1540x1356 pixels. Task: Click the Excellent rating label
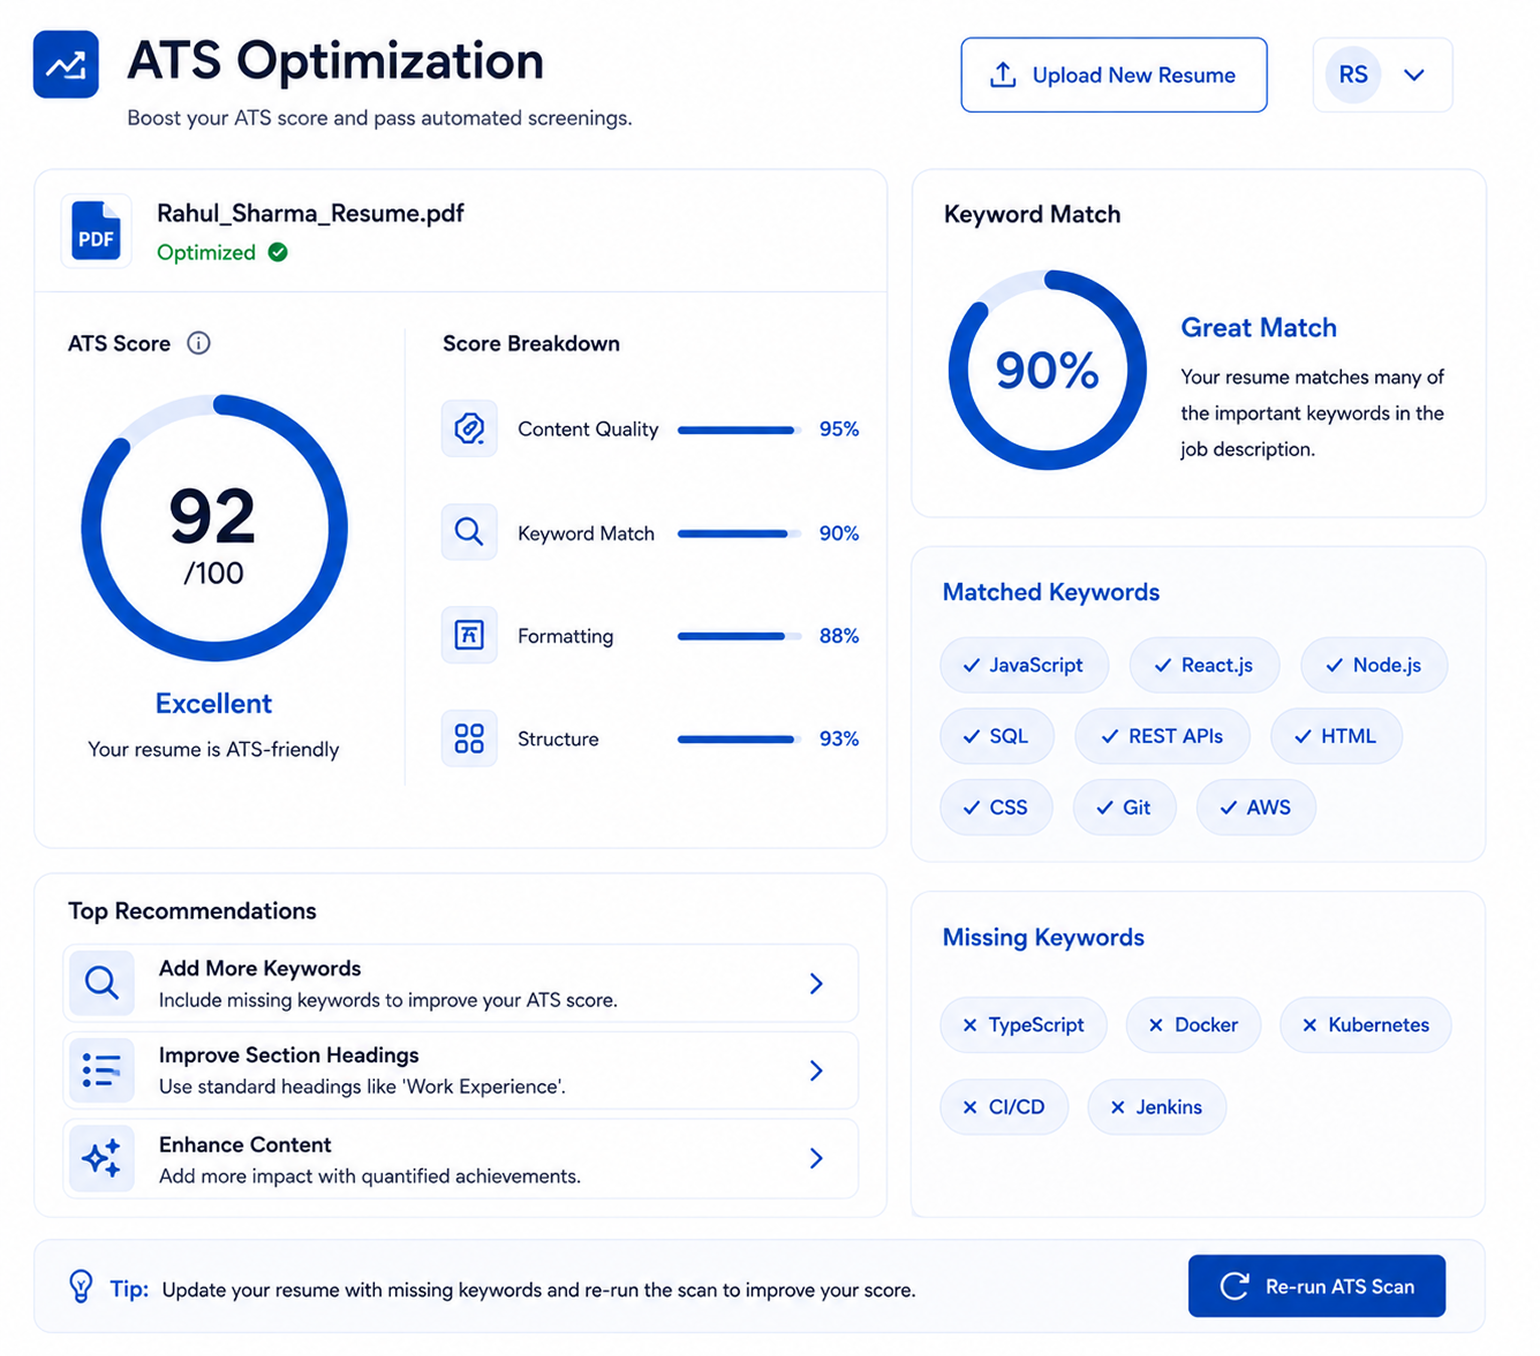tap(214, 703)
